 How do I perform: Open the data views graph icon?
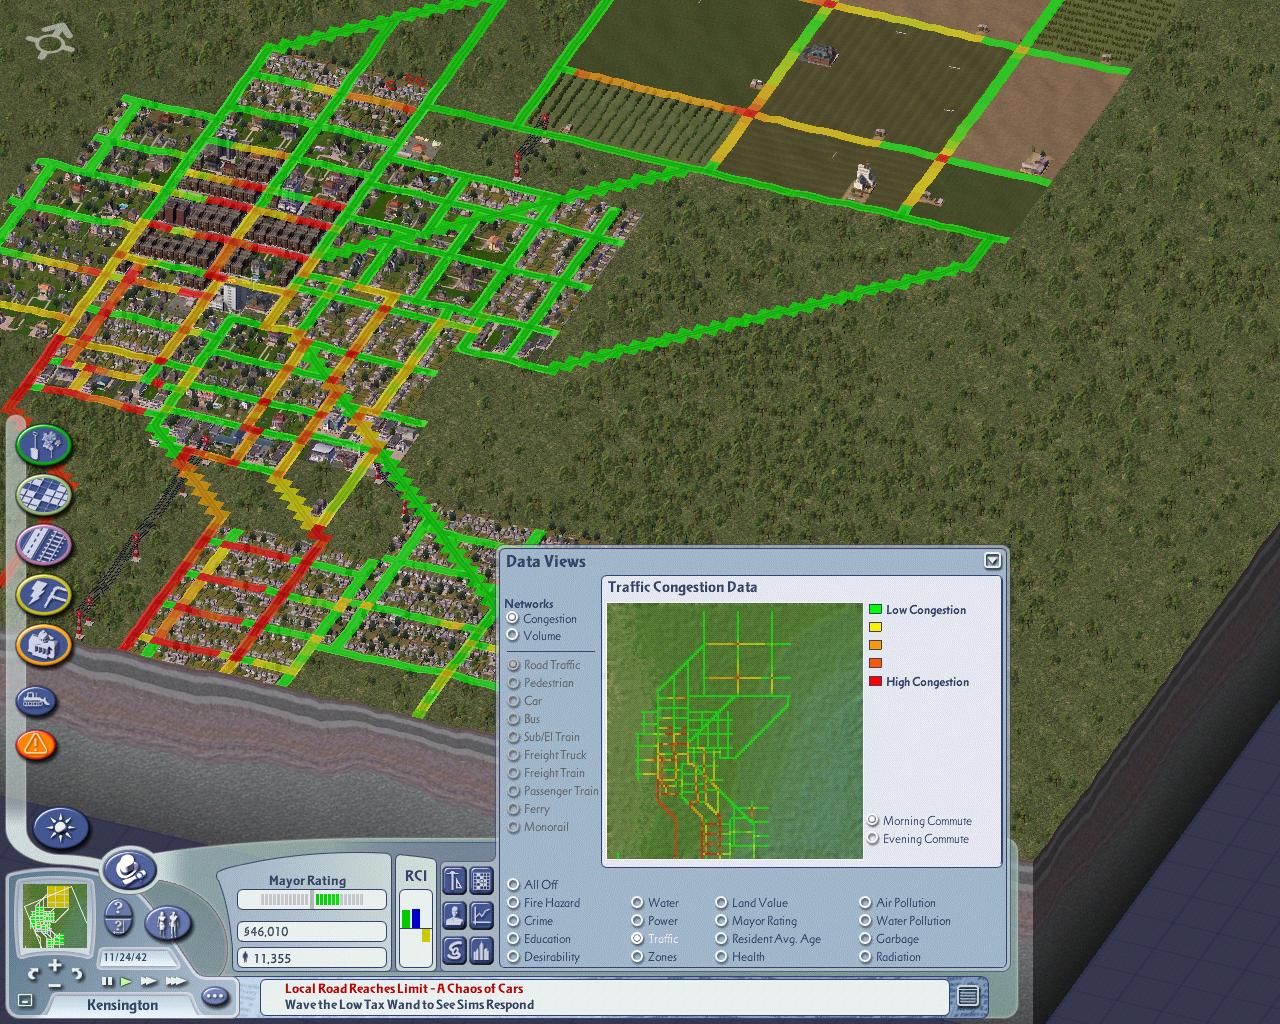pos(481,913)
